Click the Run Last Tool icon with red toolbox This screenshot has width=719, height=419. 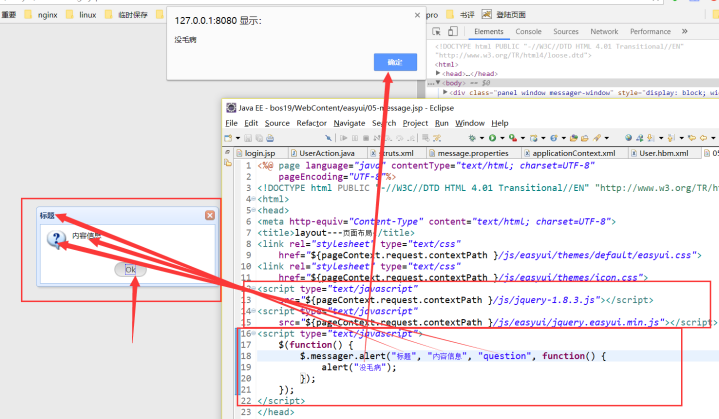click(513, 138)
